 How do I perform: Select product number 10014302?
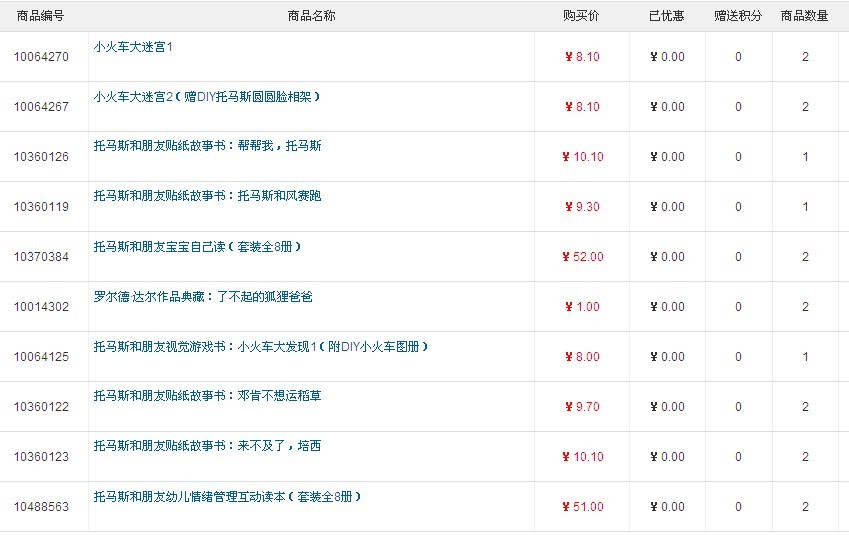click(x=41, y=307)
